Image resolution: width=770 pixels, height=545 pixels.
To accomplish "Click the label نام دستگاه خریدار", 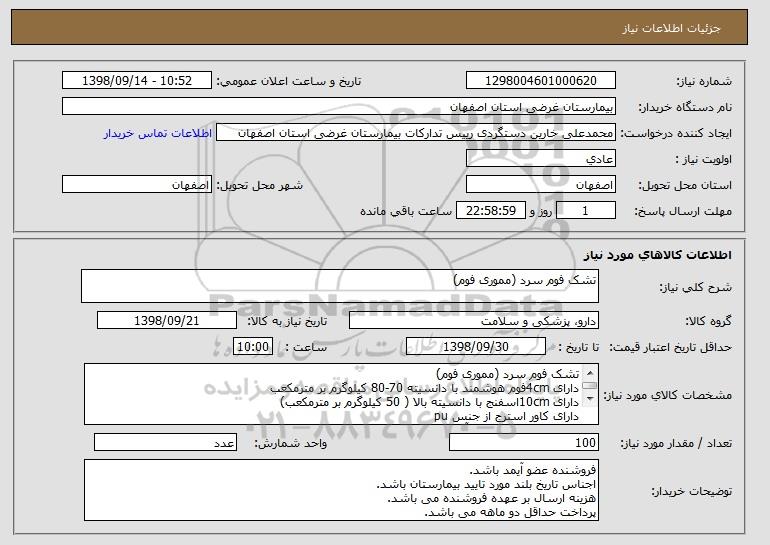I will click(x=685, y=107).
